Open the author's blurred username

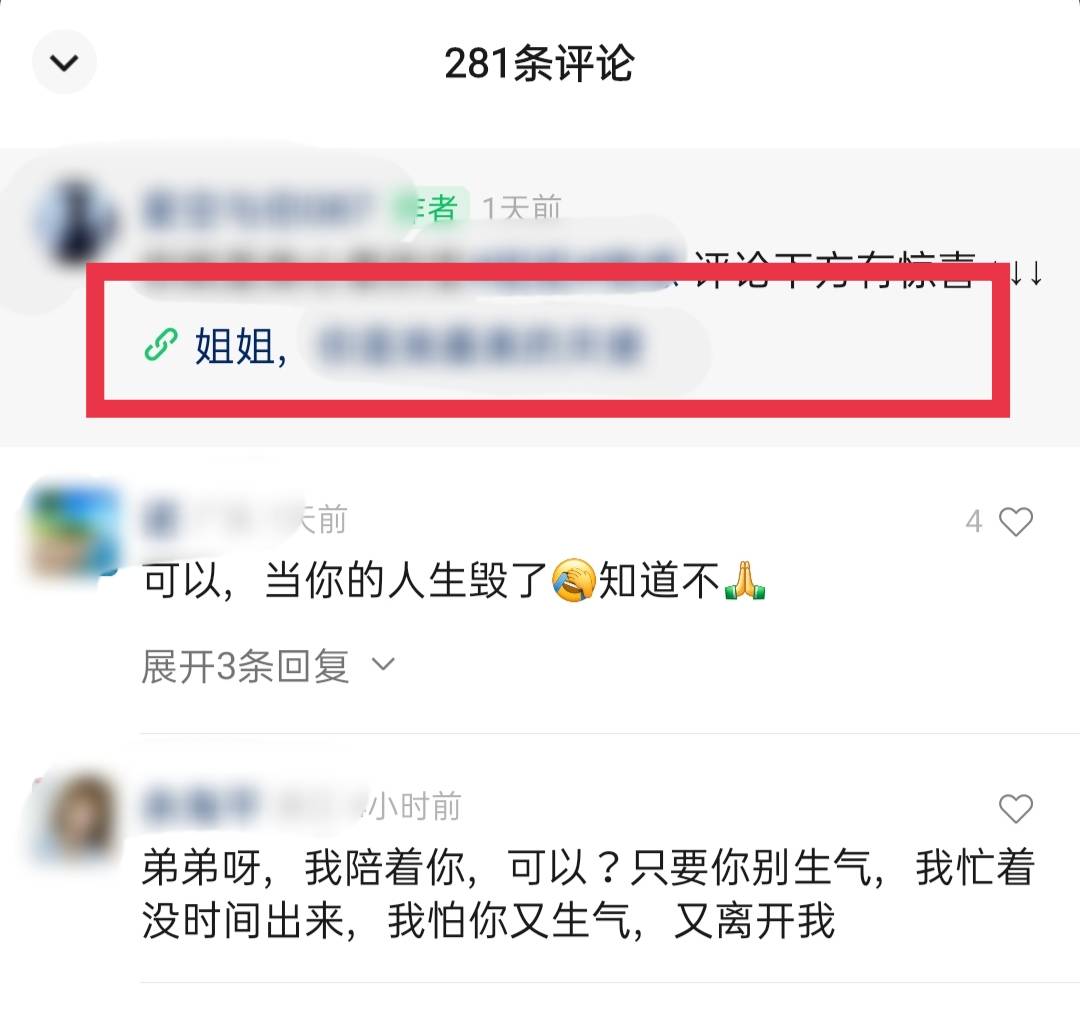point(256,207)
